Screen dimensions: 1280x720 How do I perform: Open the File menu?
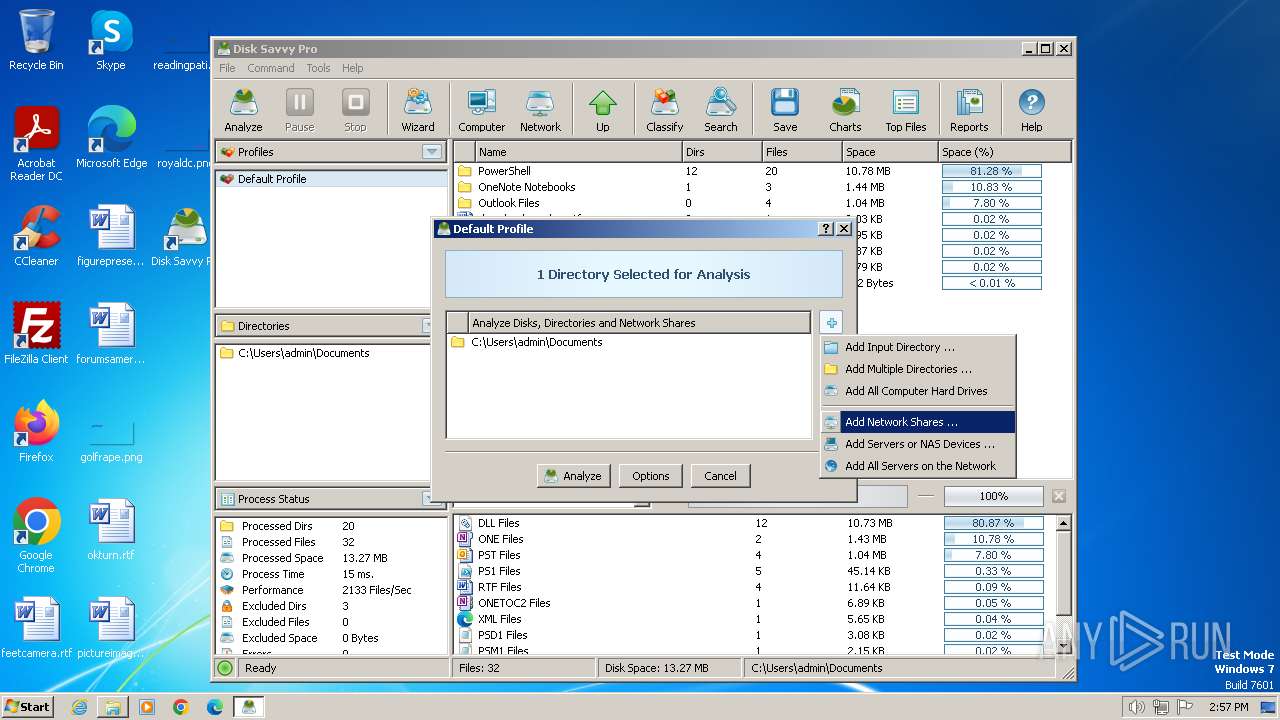click(x=227, y=68)
